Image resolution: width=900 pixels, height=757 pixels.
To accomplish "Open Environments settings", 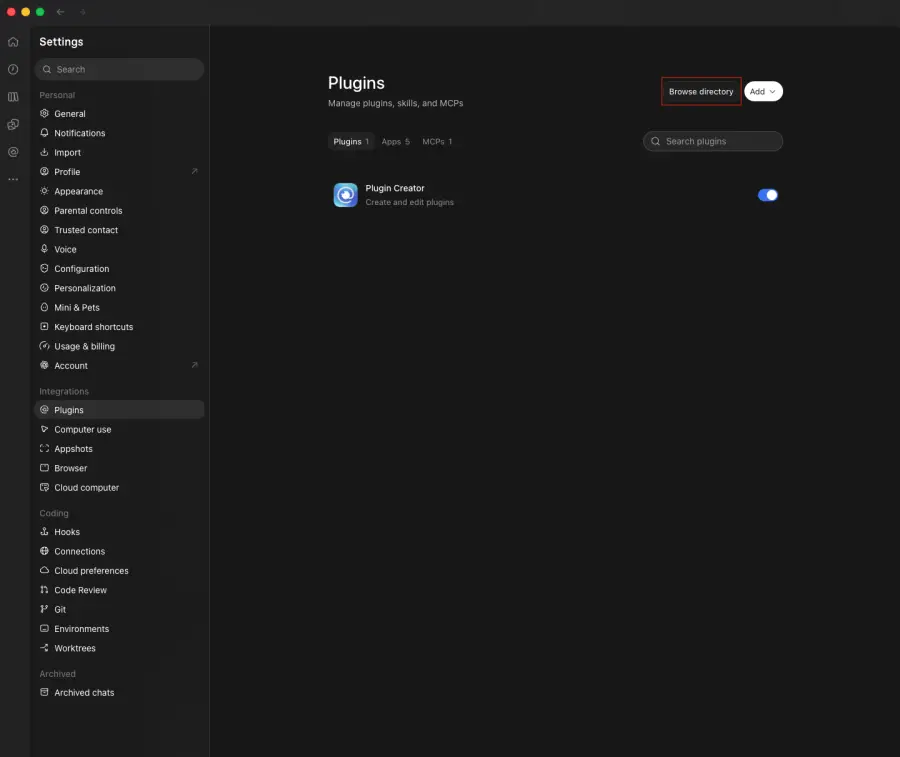I will click(x=119, y=629).
